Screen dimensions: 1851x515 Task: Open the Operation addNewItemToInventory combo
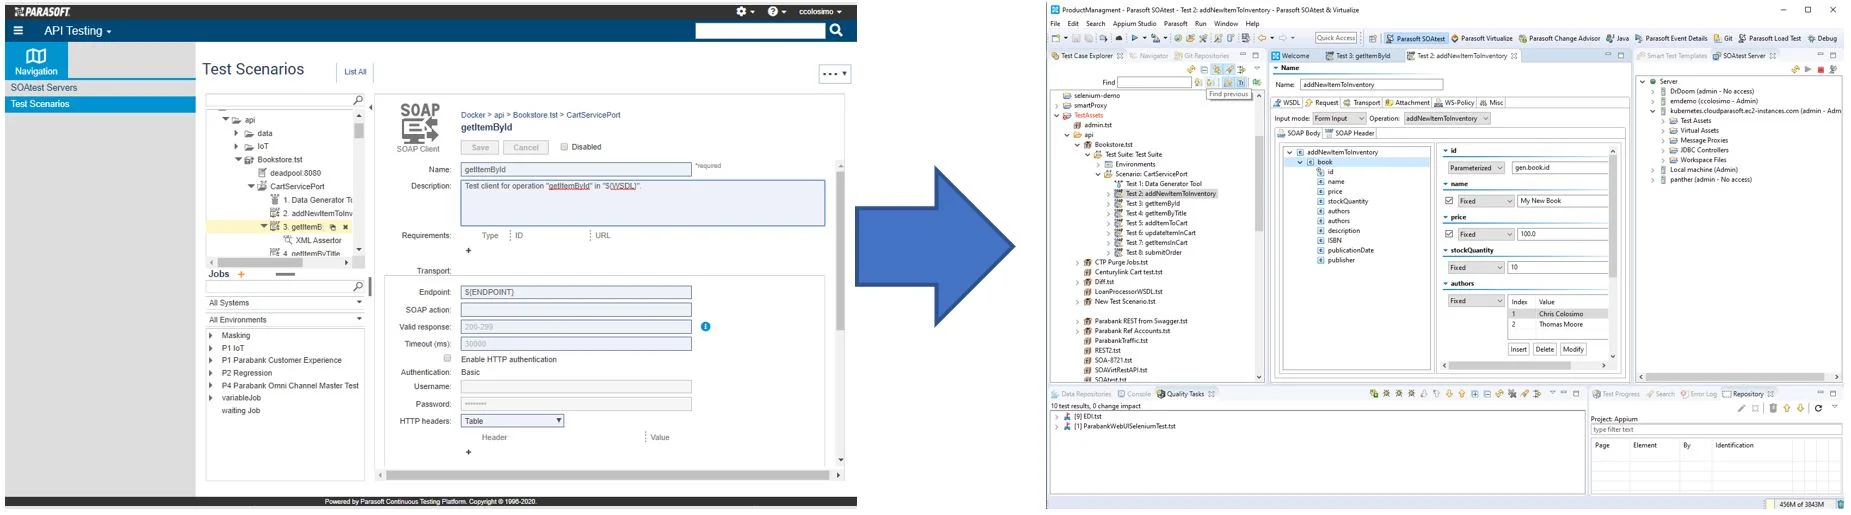coord(1446,118)
